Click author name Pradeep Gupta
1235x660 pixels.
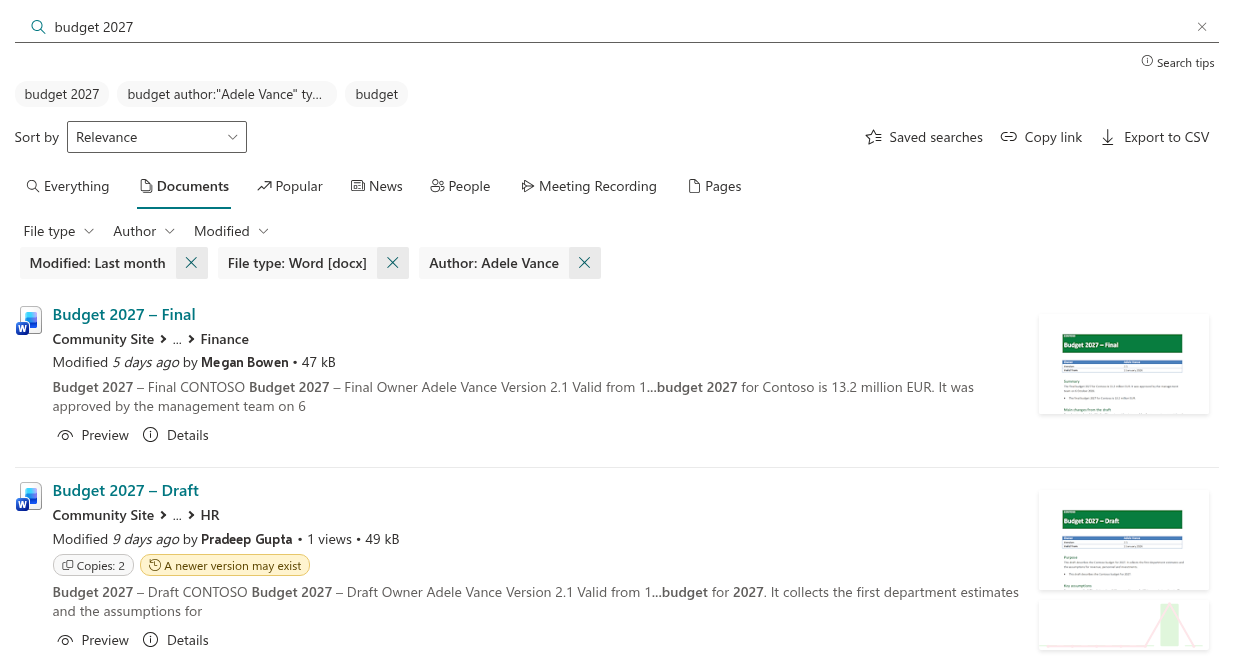247,539
